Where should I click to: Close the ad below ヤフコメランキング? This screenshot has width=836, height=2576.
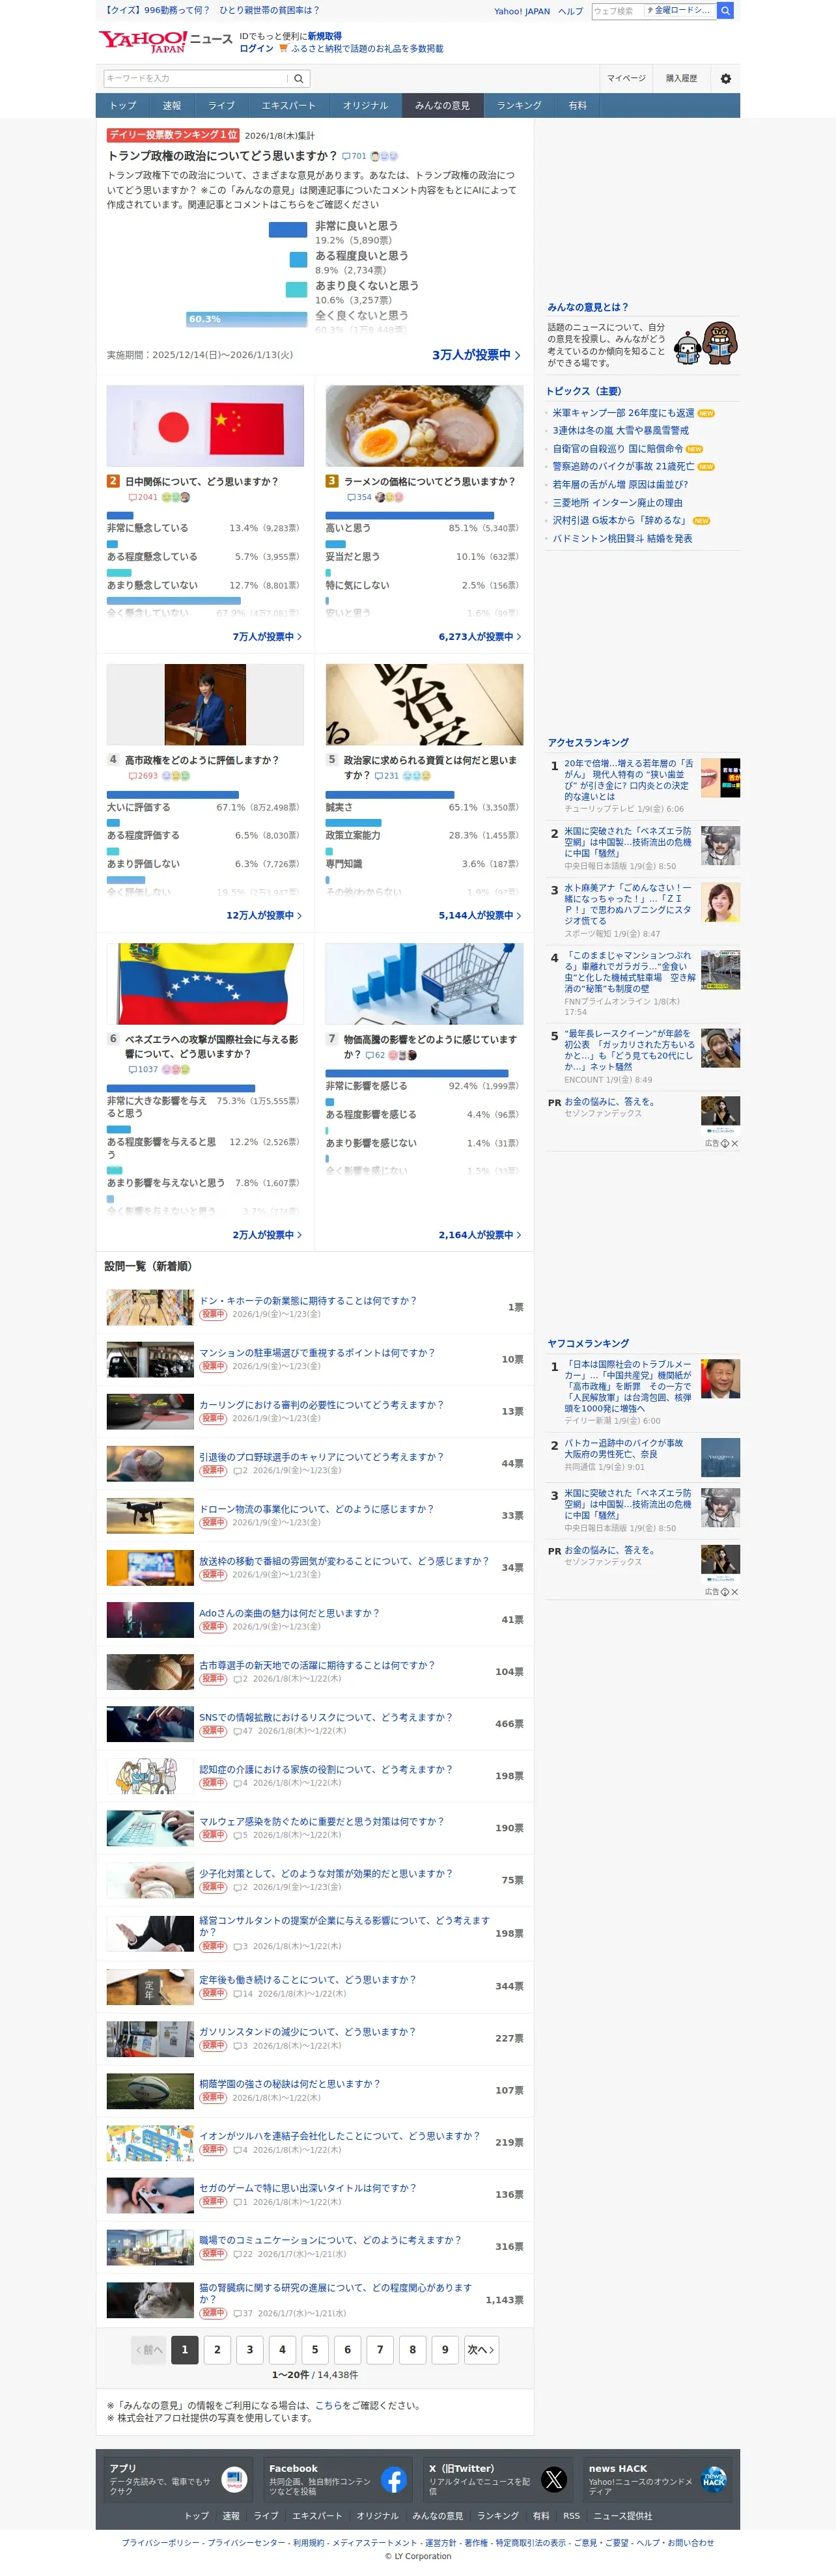coord(735,1592)
